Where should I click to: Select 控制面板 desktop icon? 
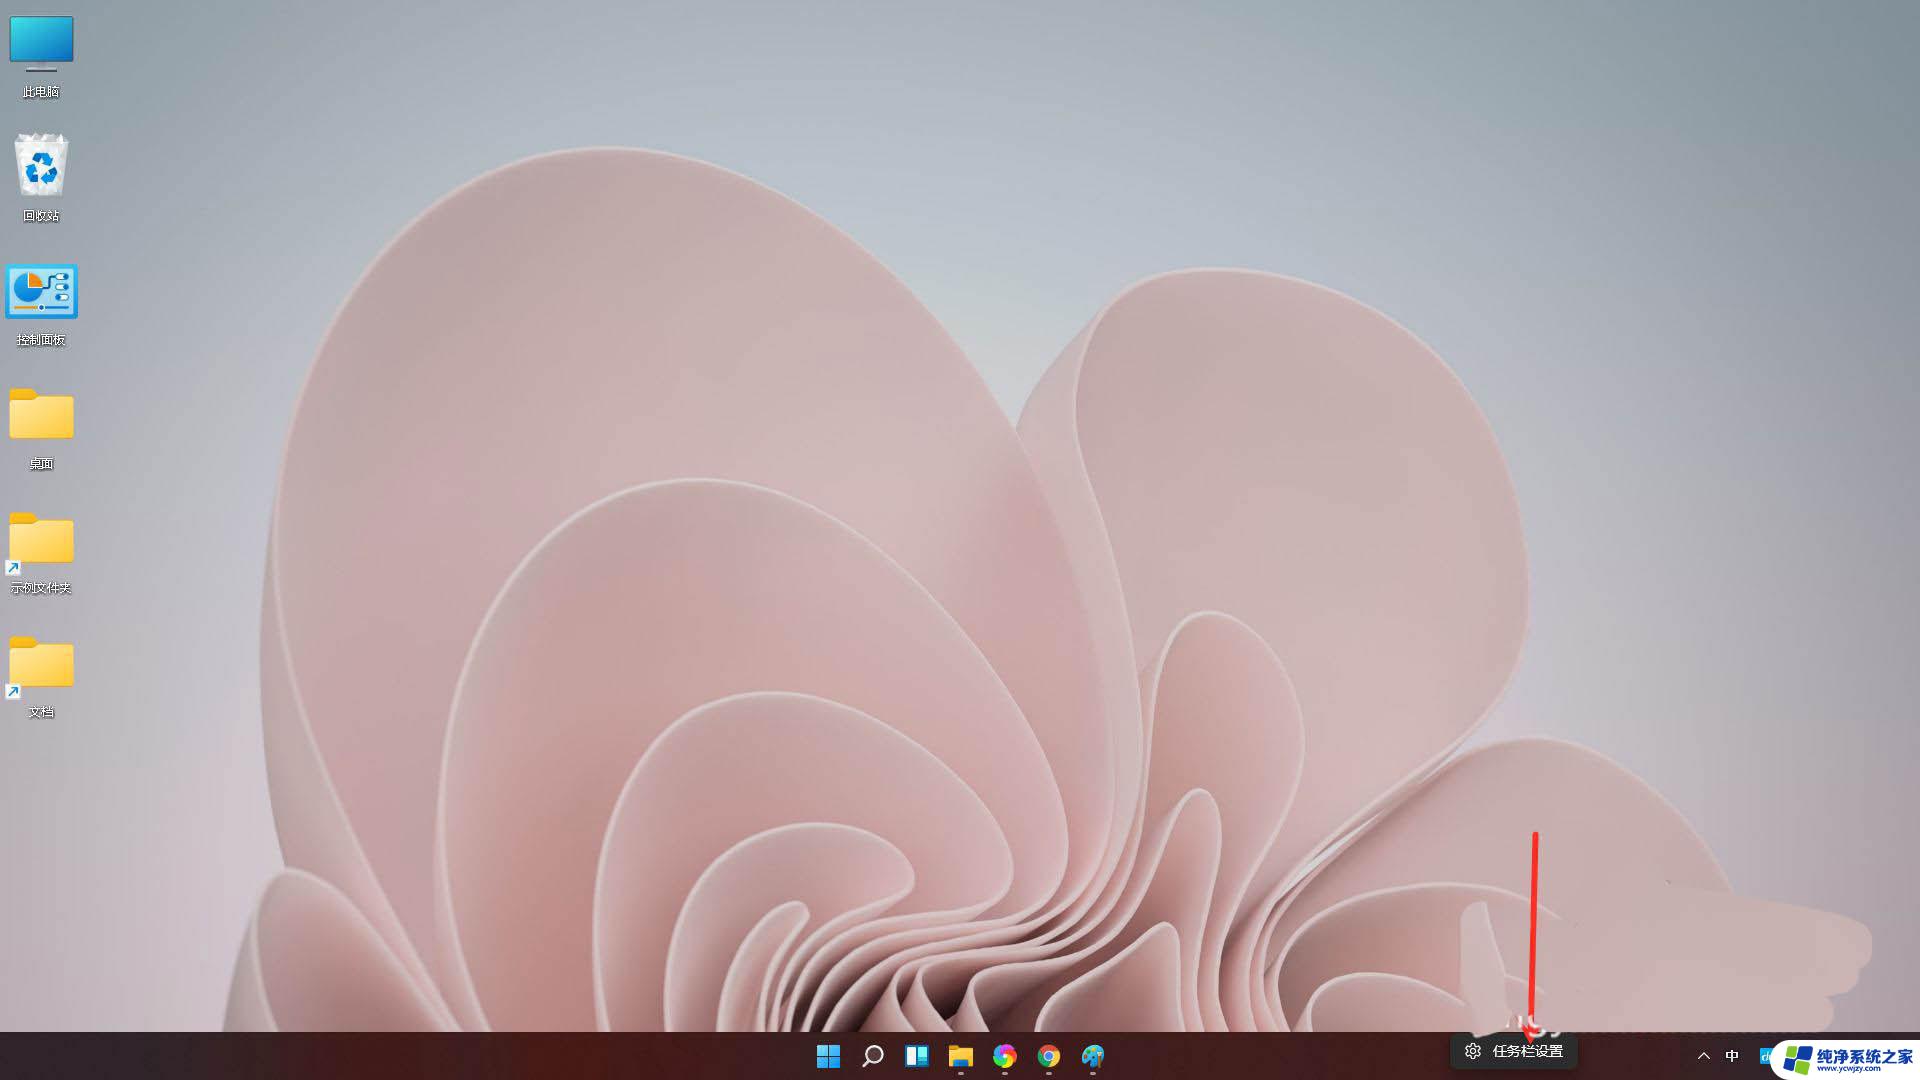pos(41,305)
